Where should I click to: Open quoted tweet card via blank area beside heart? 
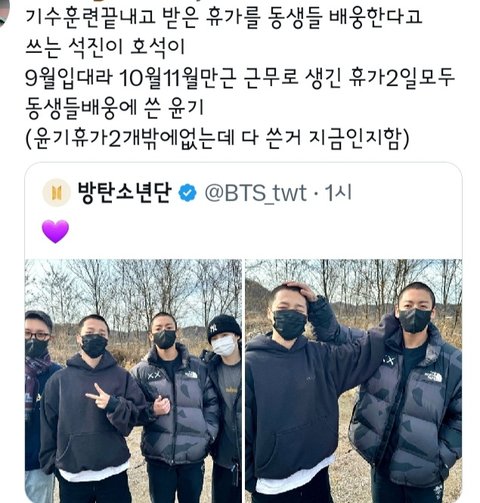[x=263, y=231]
